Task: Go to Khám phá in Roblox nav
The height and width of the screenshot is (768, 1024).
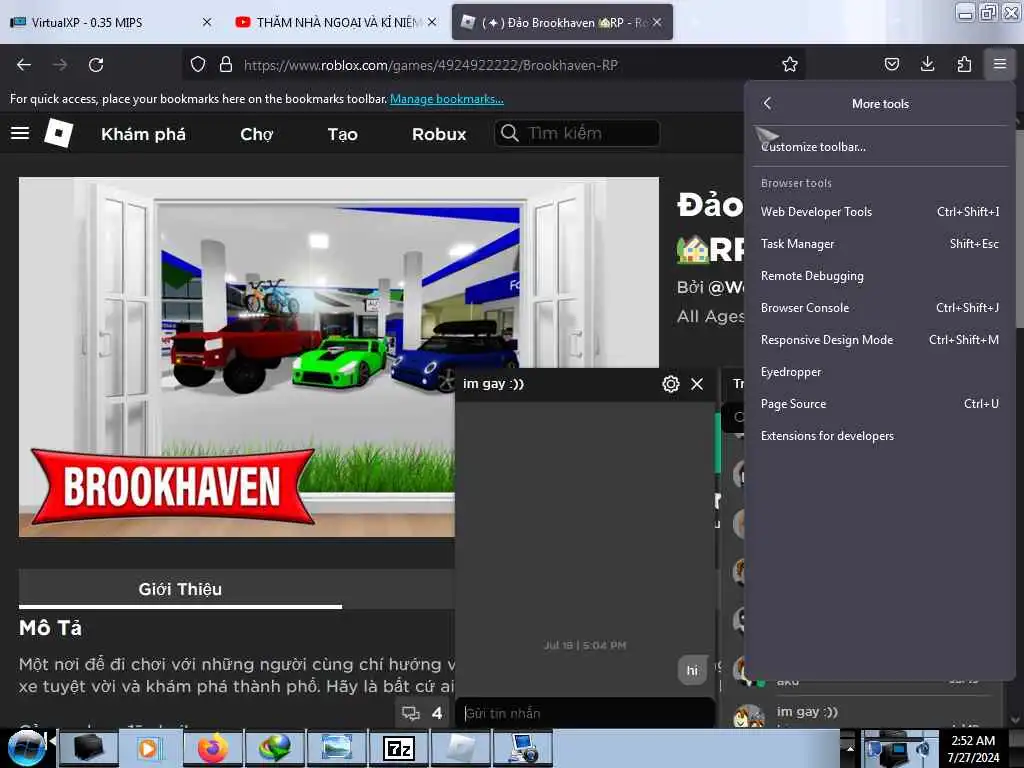Action: coord(143,134)
